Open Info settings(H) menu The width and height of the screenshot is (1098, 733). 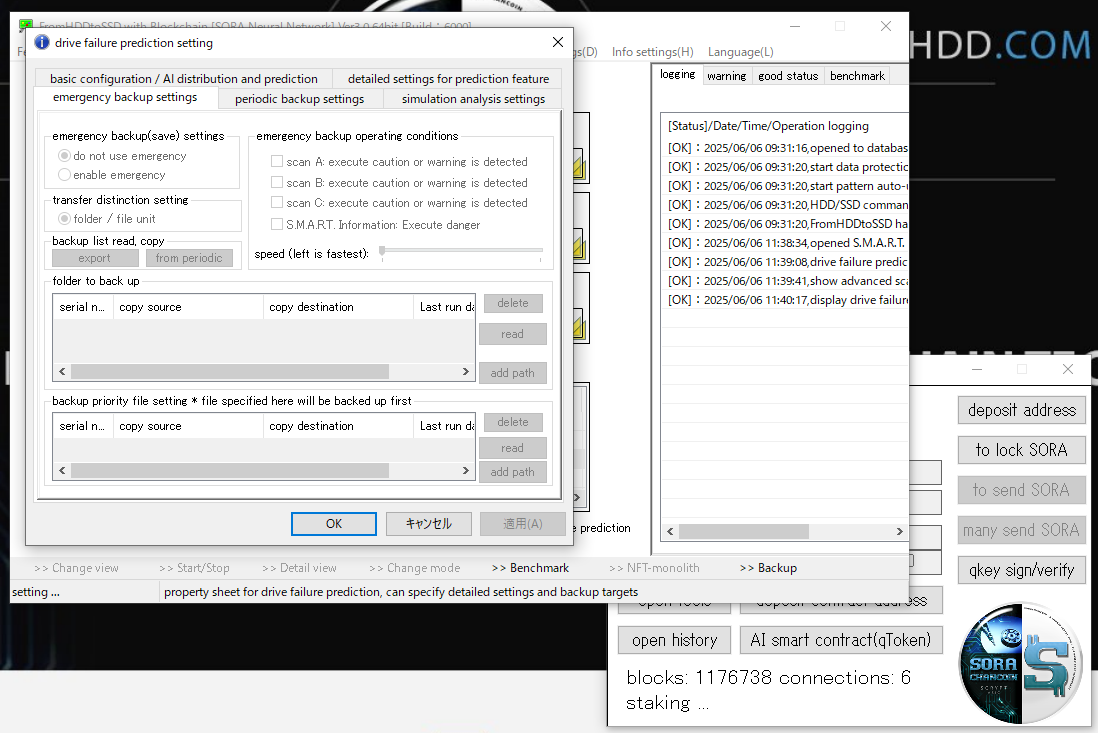coord(653,52)
